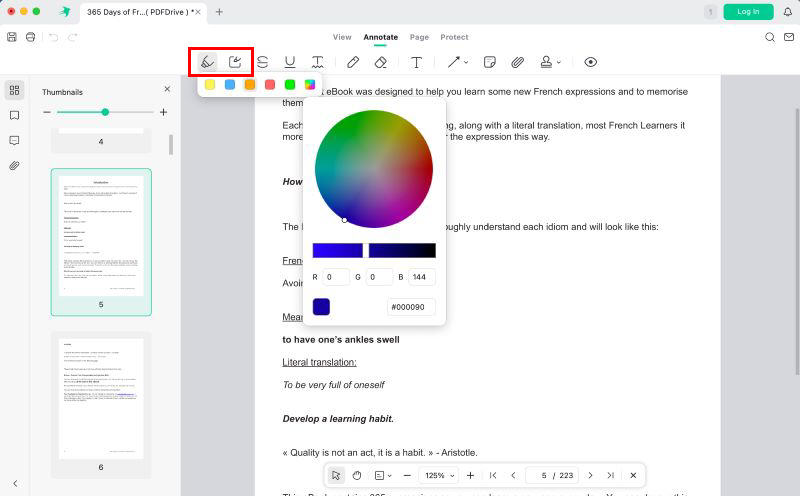The width and height of the screenshot is (800, 496).
Task: Click the Log In button
Action: 748,12
